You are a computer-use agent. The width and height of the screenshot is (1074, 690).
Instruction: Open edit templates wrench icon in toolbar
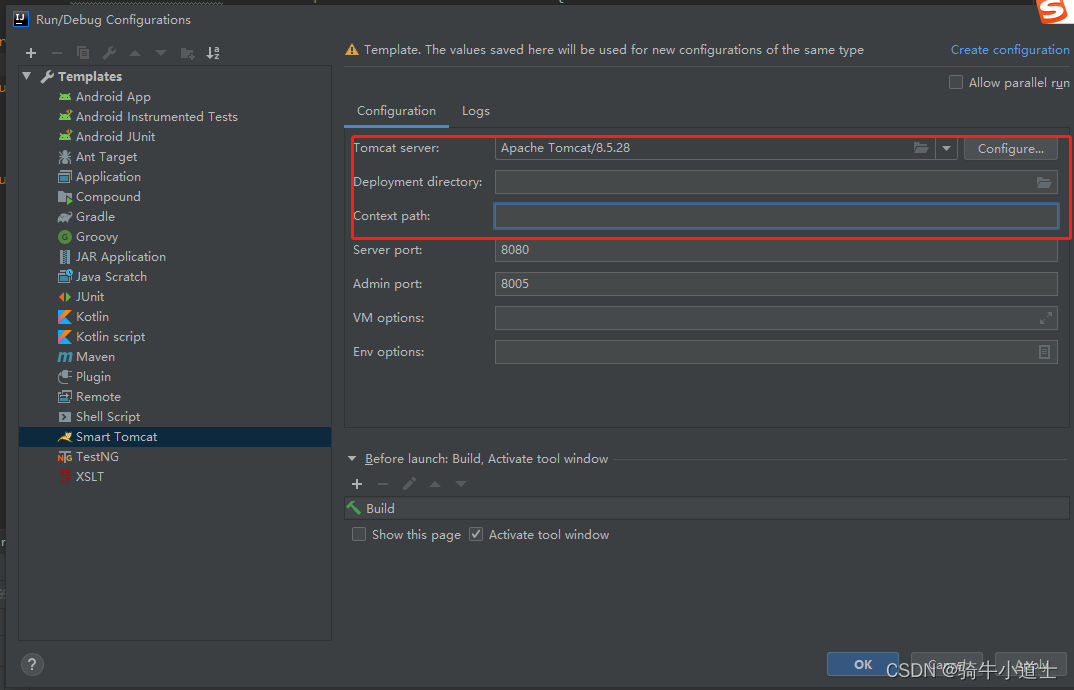click(109, 53)
